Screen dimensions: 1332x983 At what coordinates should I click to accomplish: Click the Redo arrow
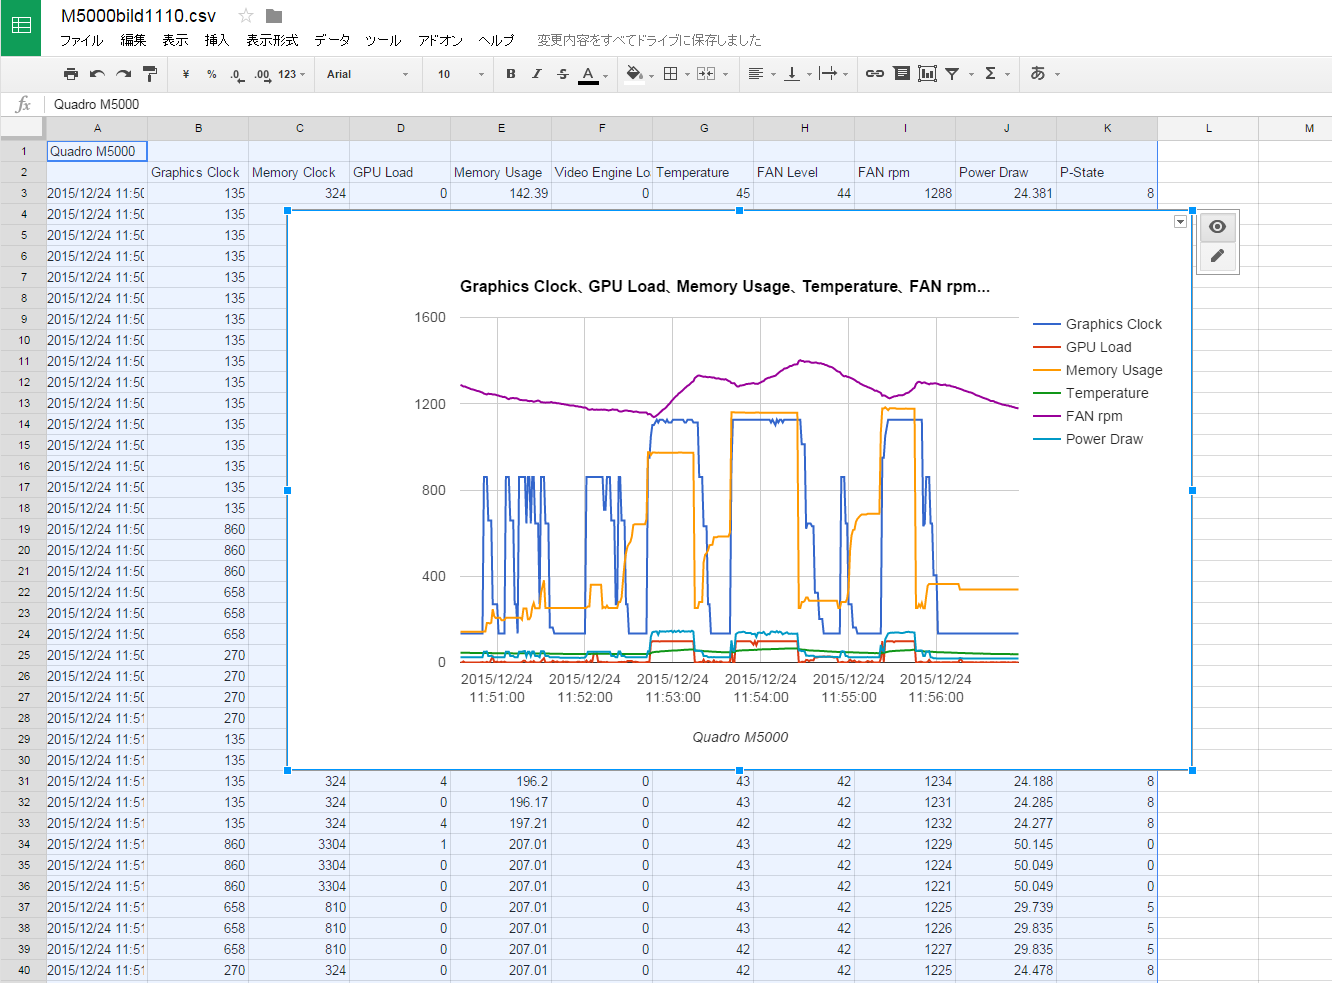click(x=123, y=74)
